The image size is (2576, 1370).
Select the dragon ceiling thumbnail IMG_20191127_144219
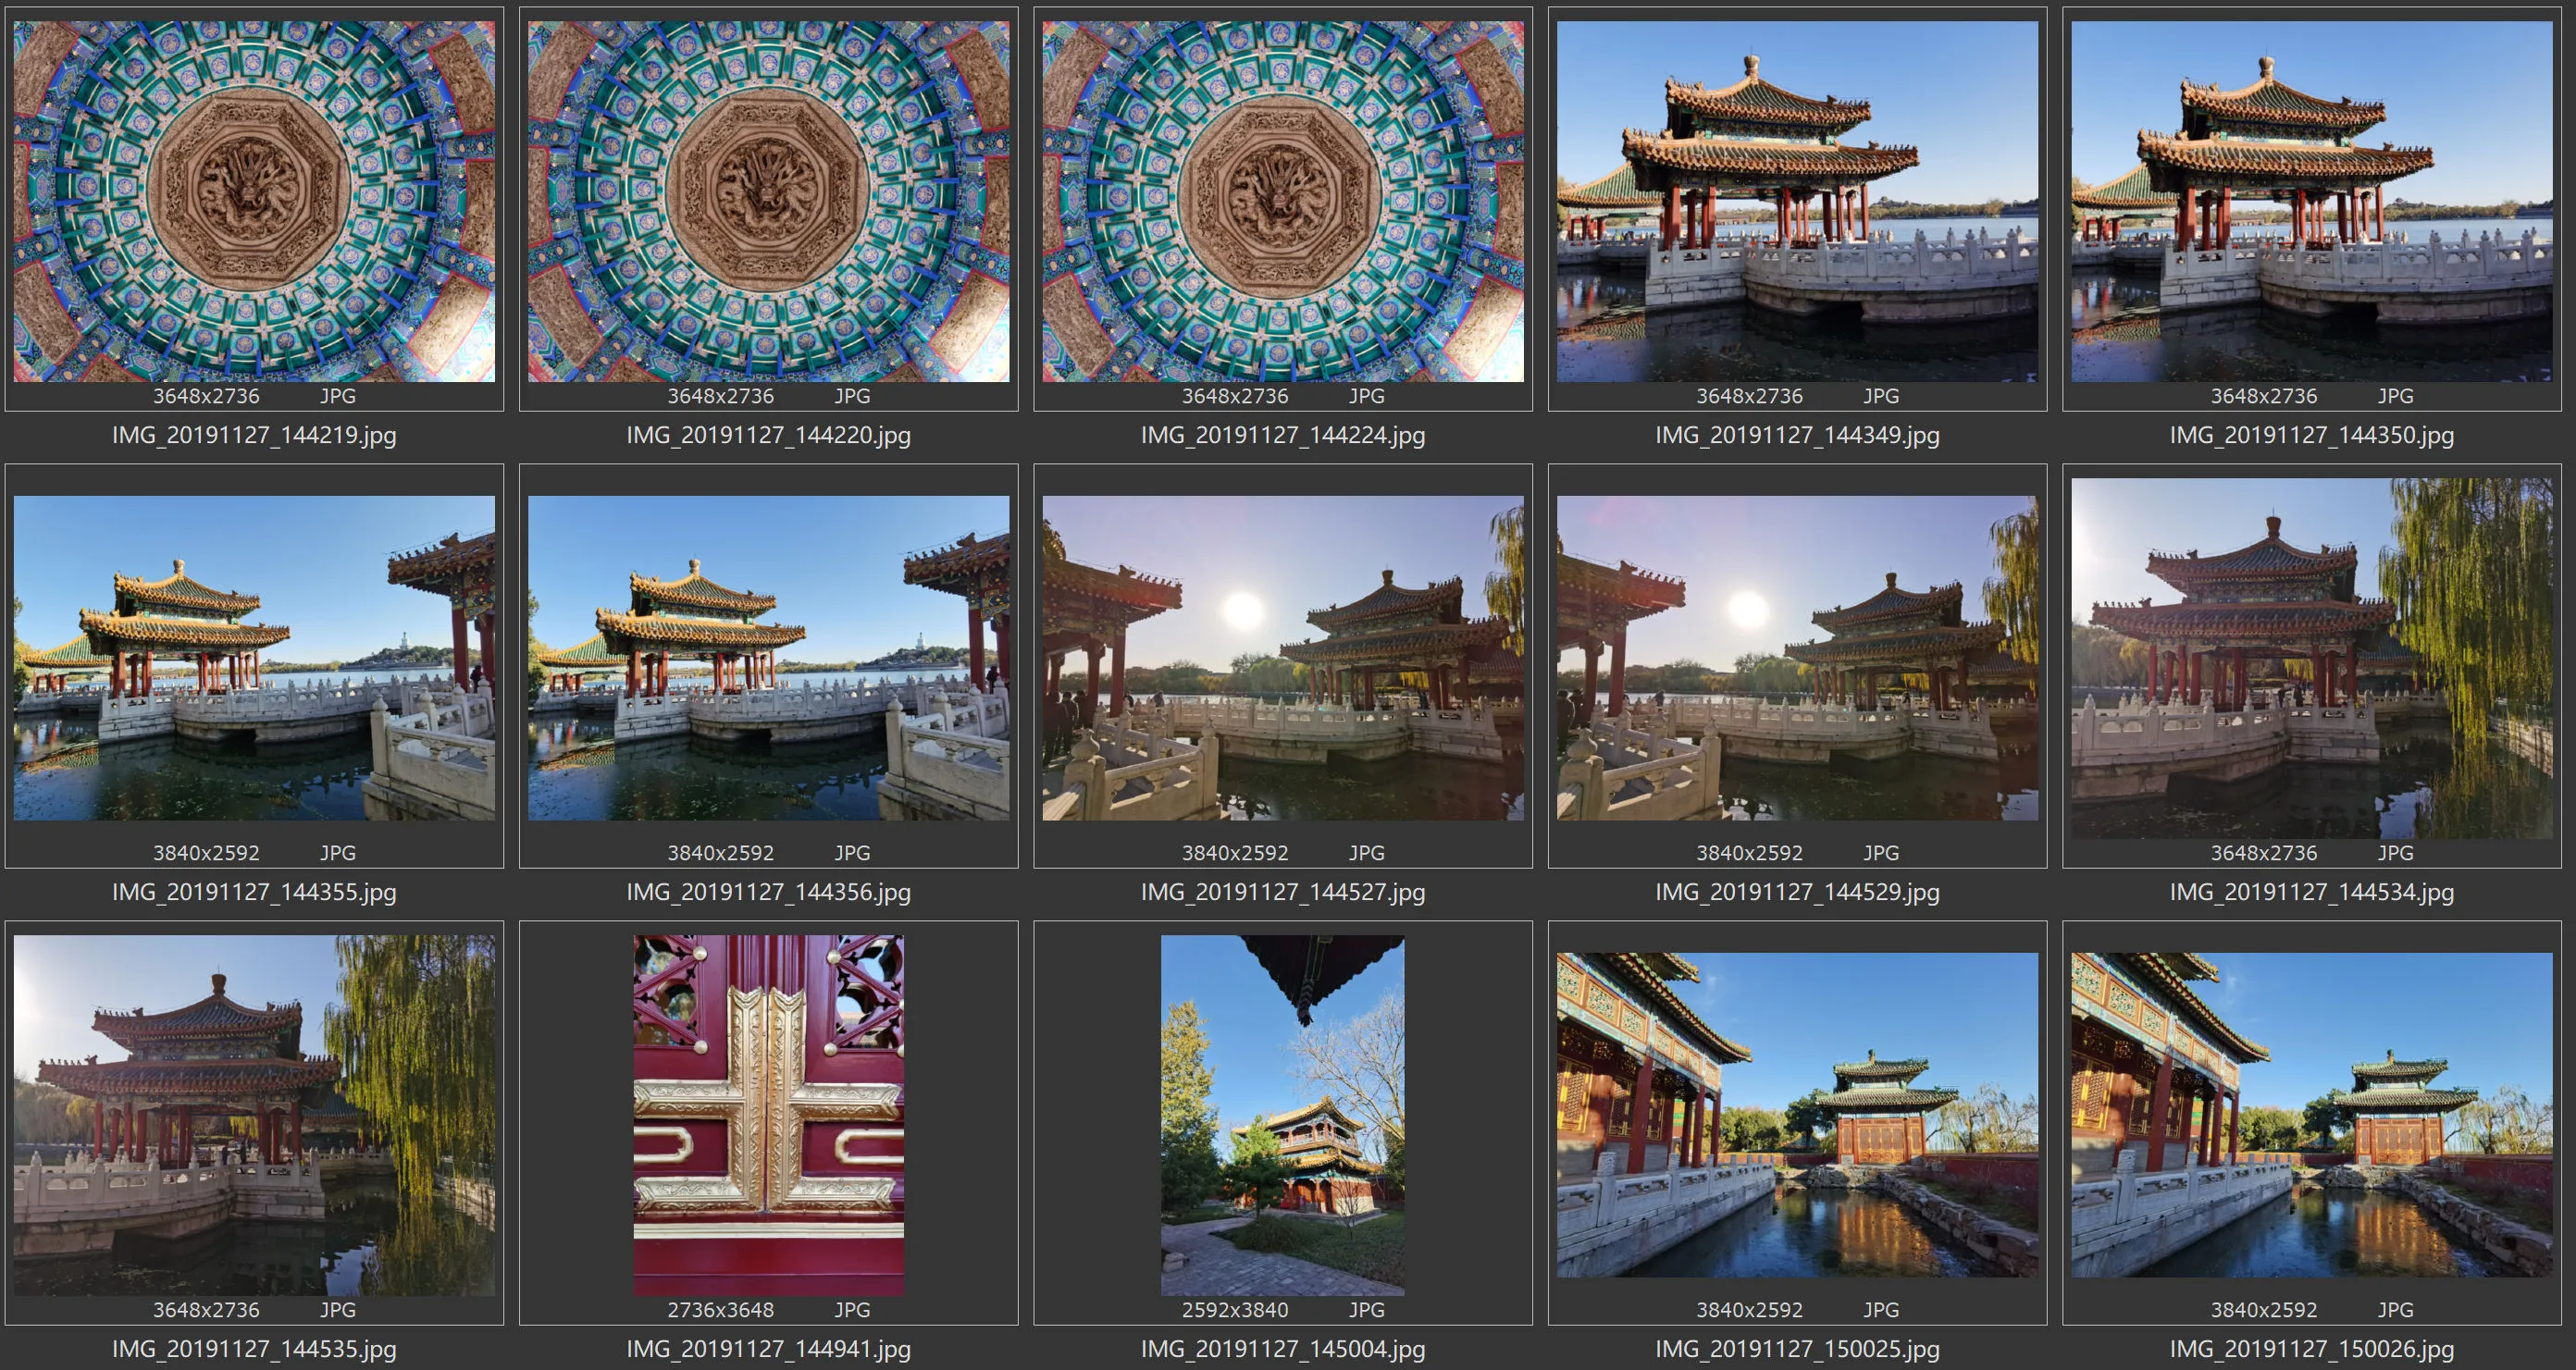coord(254,201)
